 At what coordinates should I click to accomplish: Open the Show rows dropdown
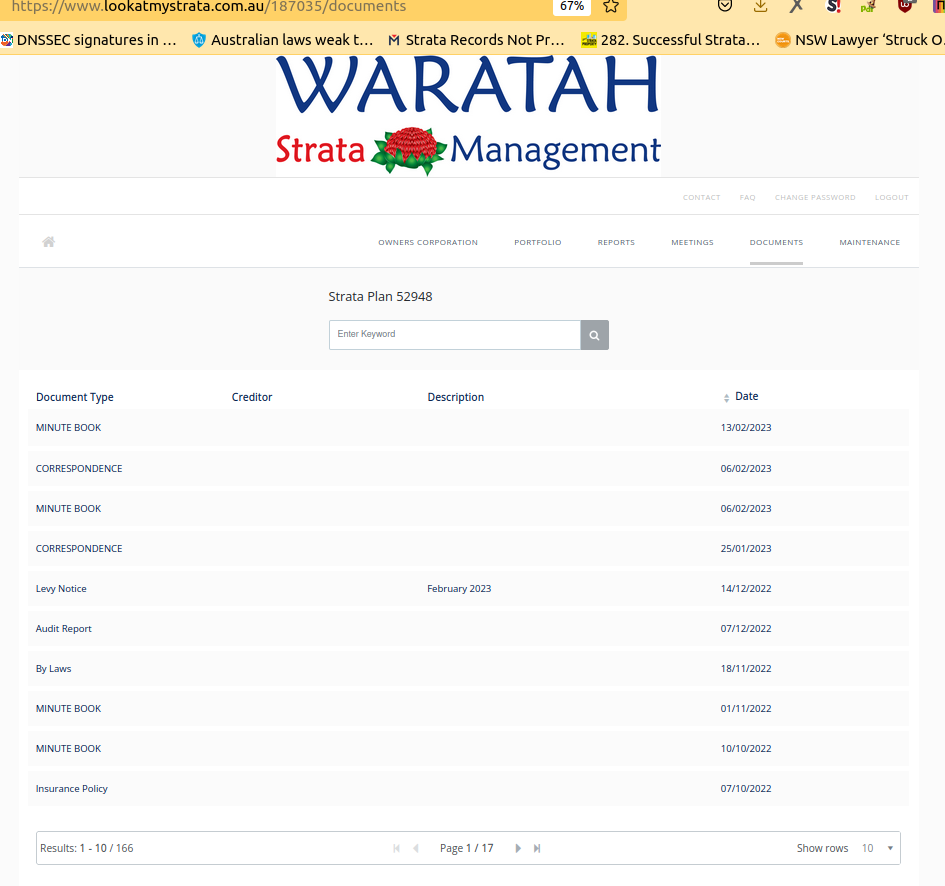[877, 848]
